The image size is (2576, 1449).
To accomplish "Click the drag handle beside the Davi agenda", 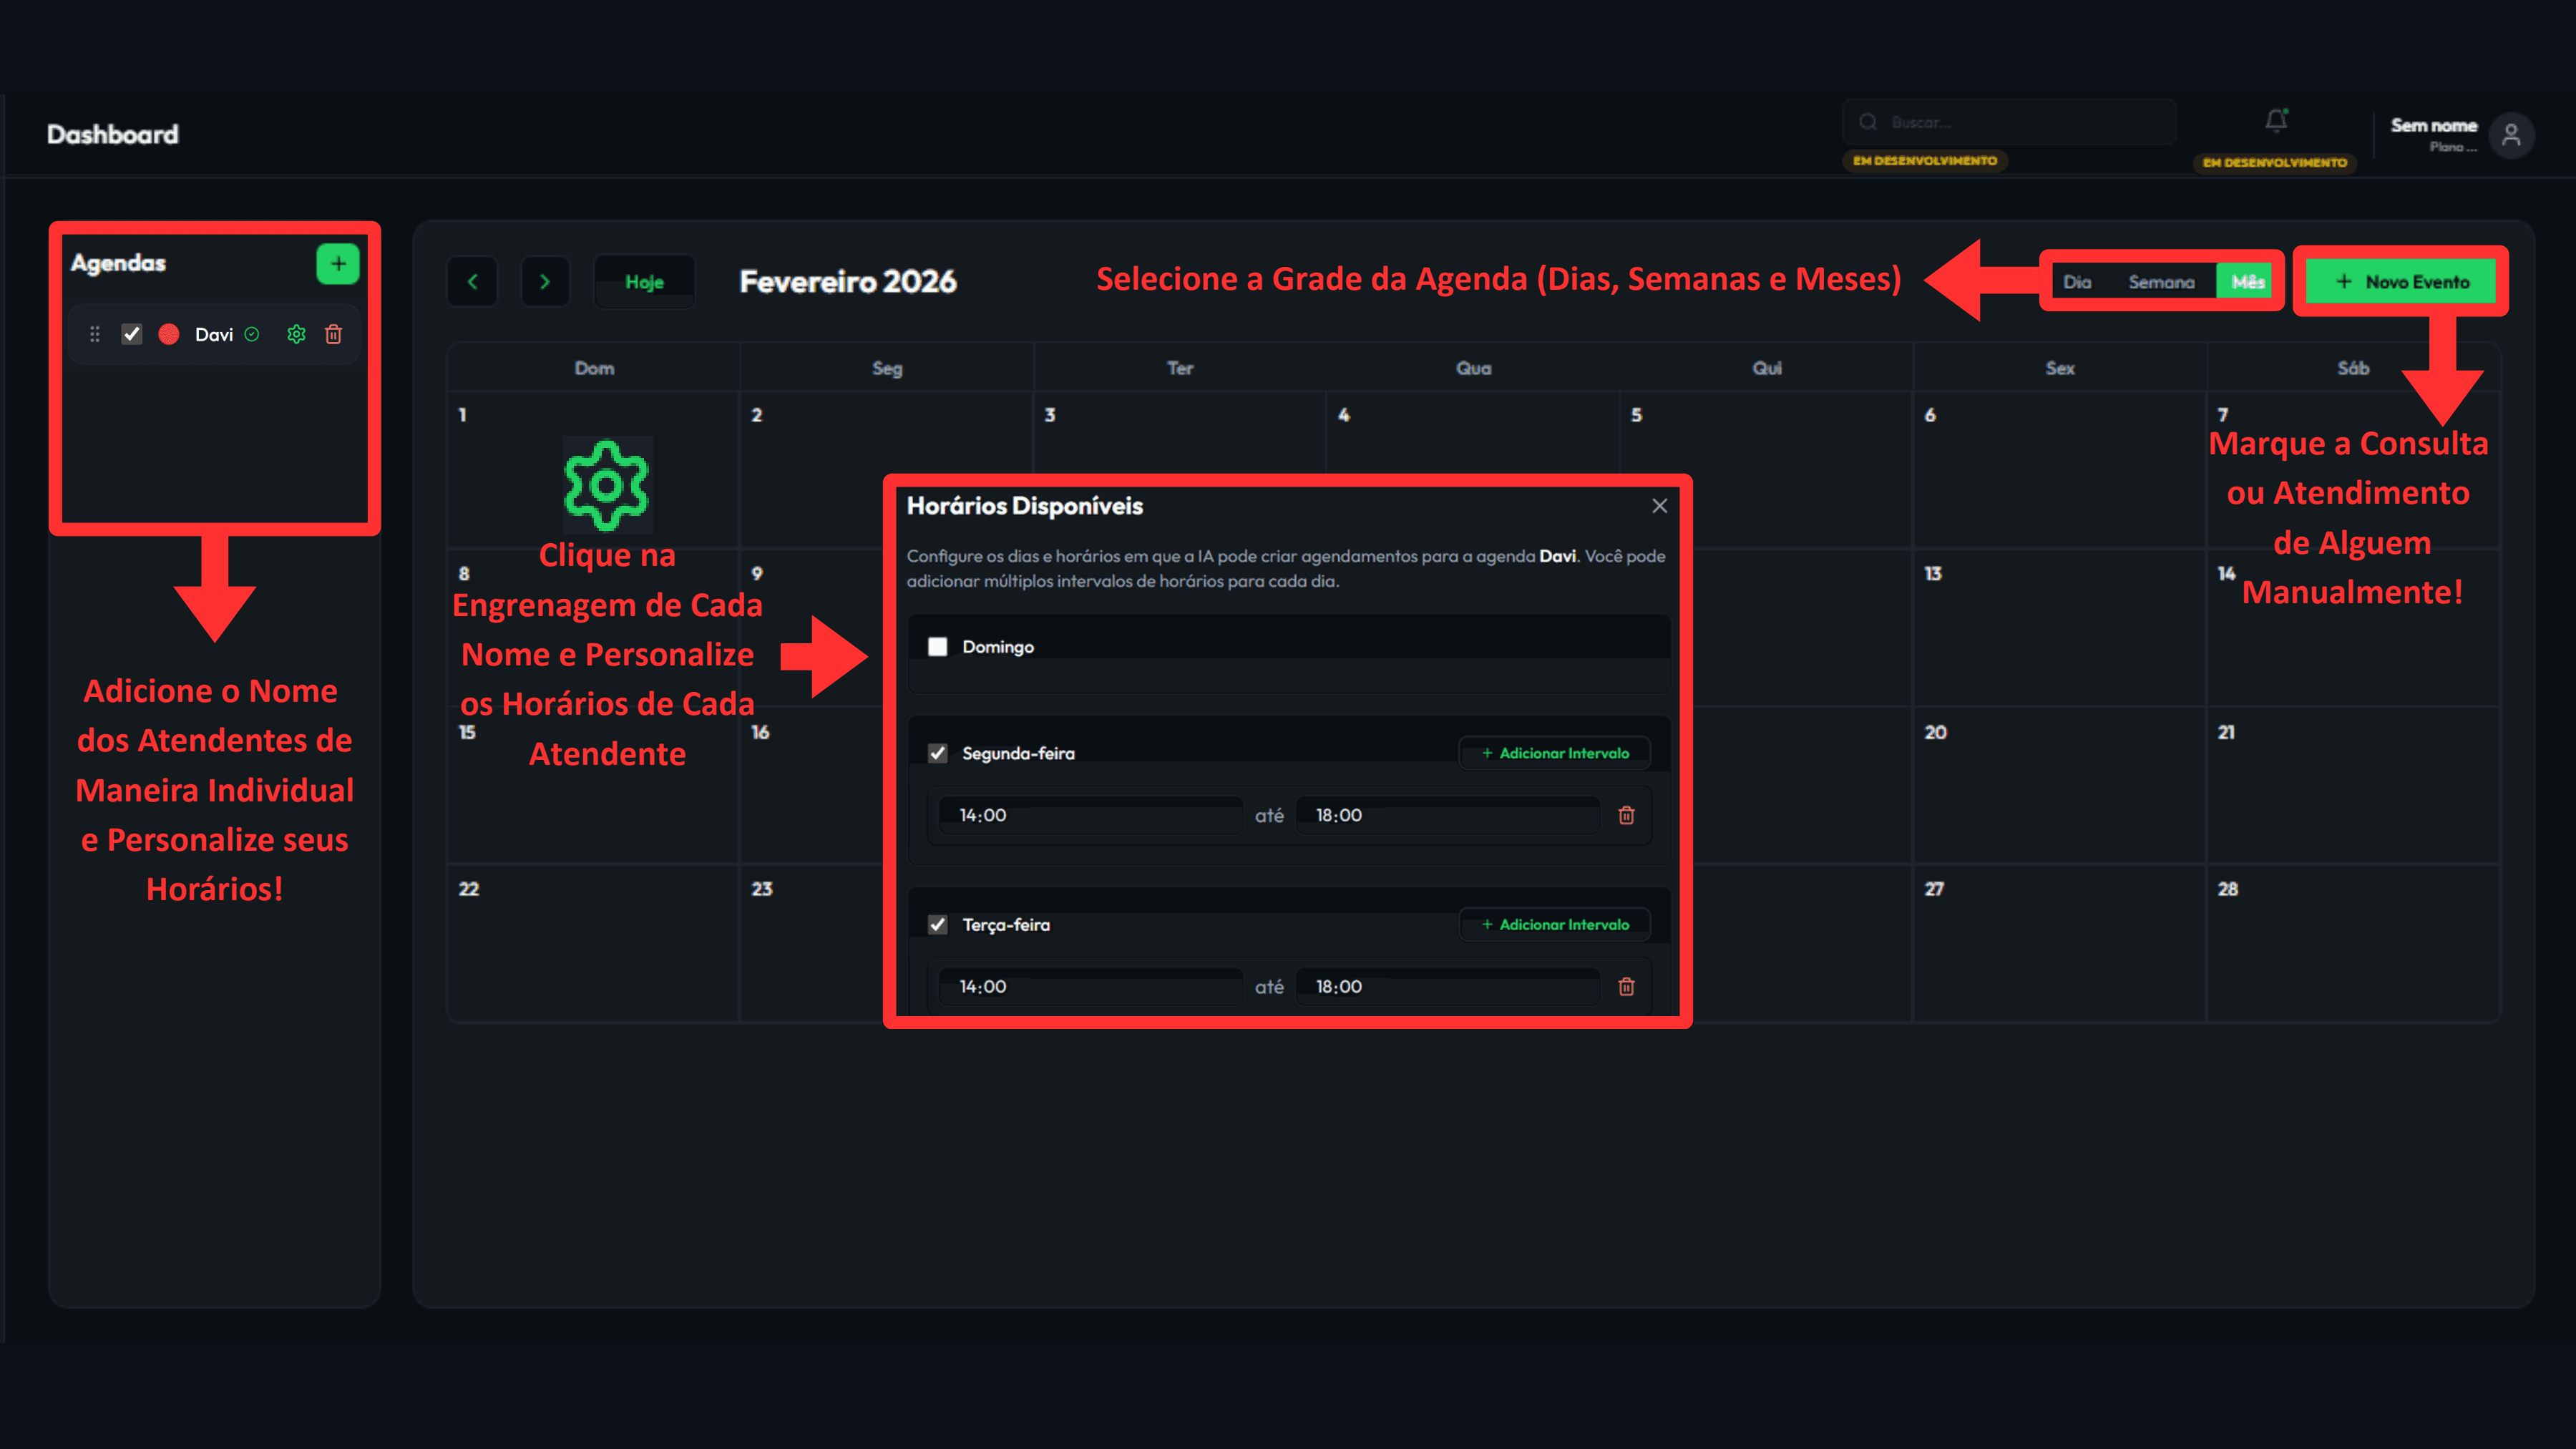I will [x=94, y=334].
